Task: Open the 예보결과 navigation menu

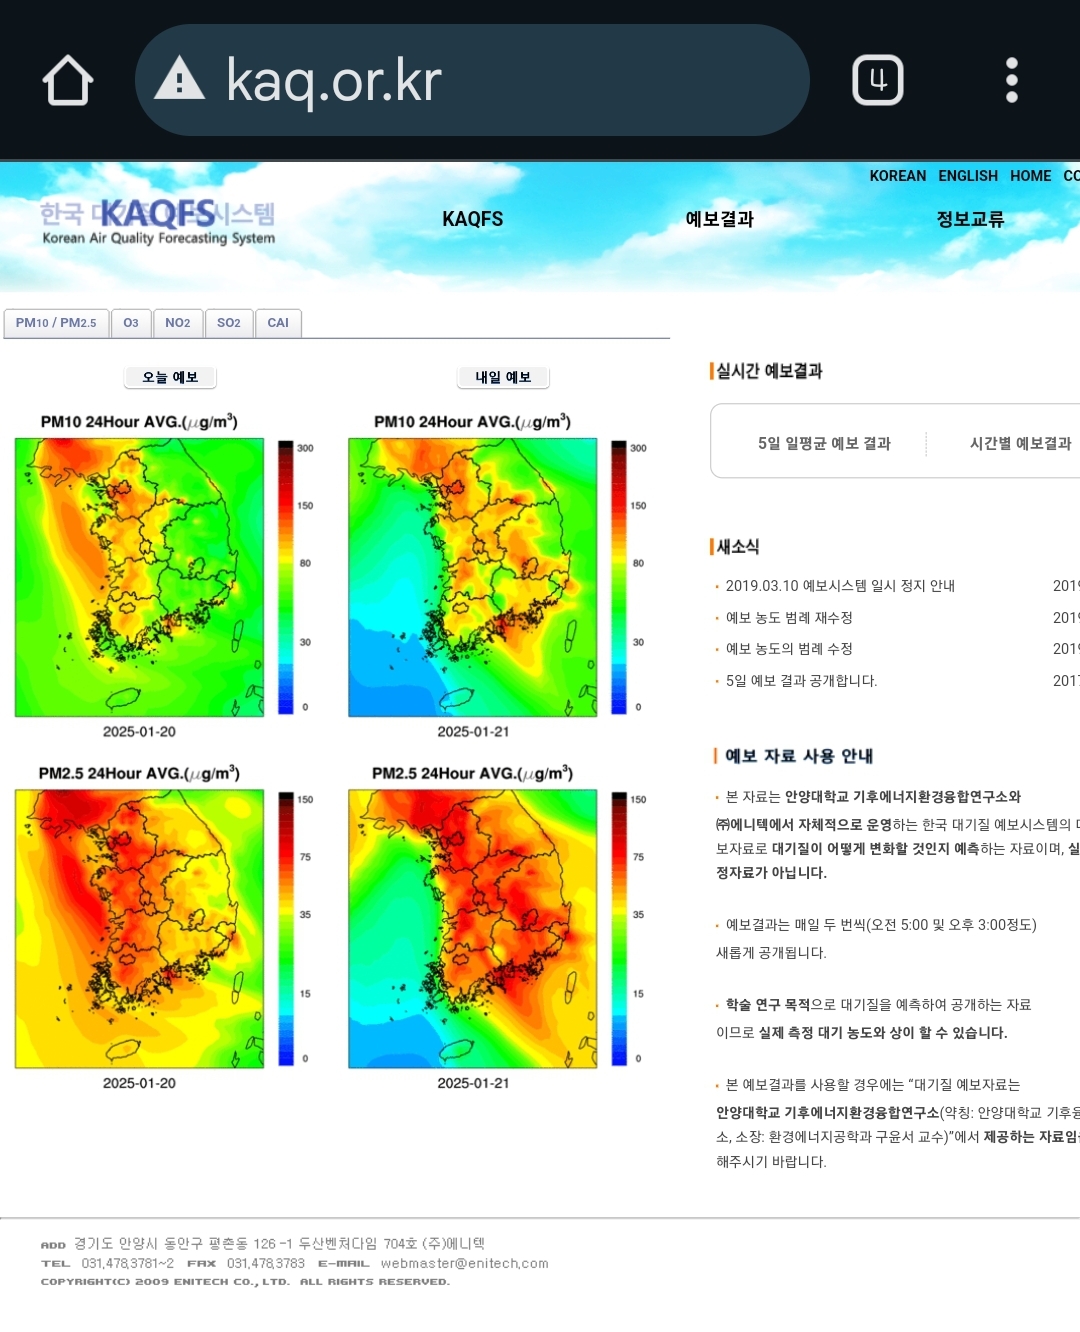Action: (x=720, y=219)
